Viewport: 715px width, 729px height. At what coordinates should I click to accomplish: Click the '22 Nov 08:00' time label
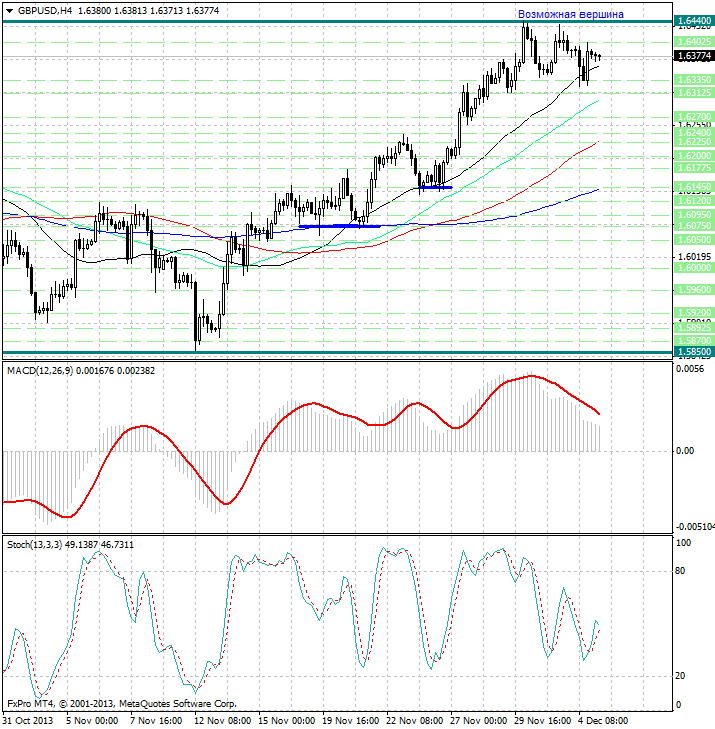point(415,721)
